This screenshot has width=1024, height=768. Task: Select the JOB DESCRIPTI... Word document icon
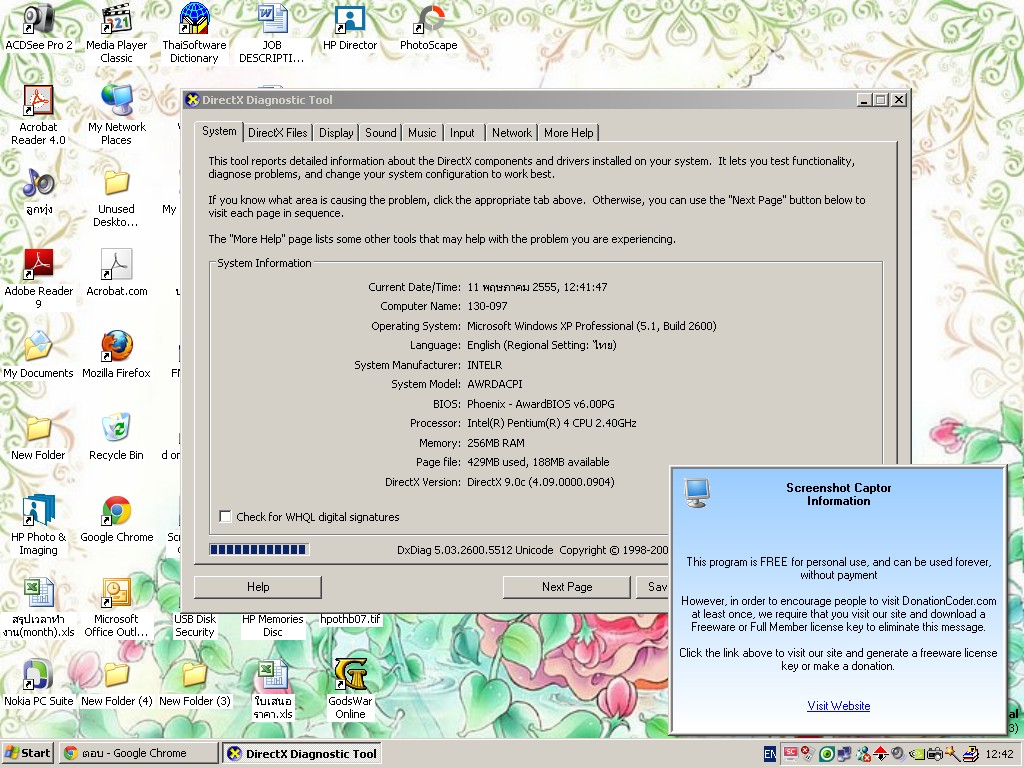pos(272,33)
